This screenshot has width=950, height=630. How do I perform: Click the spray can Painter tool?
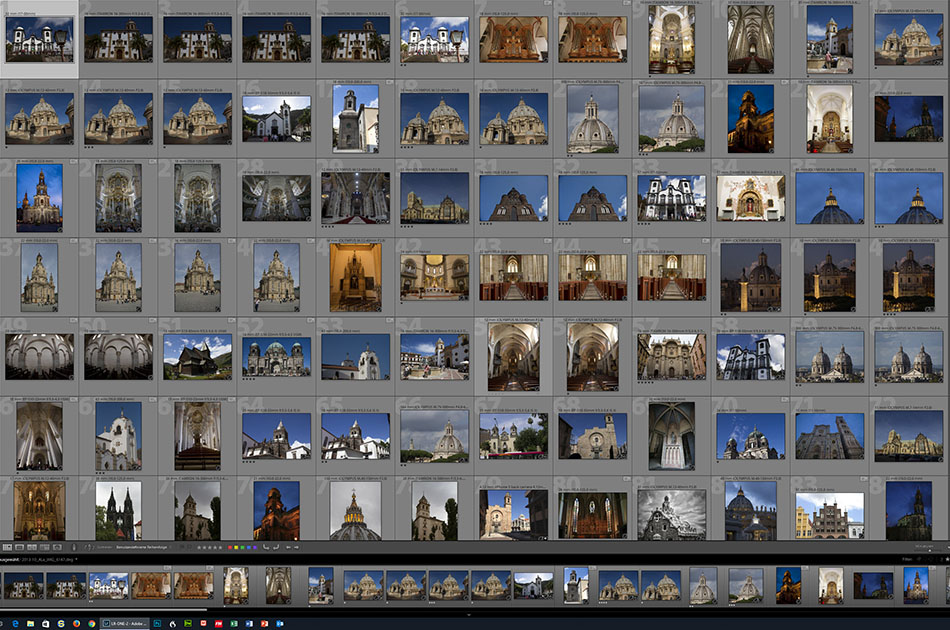(74, 547)
